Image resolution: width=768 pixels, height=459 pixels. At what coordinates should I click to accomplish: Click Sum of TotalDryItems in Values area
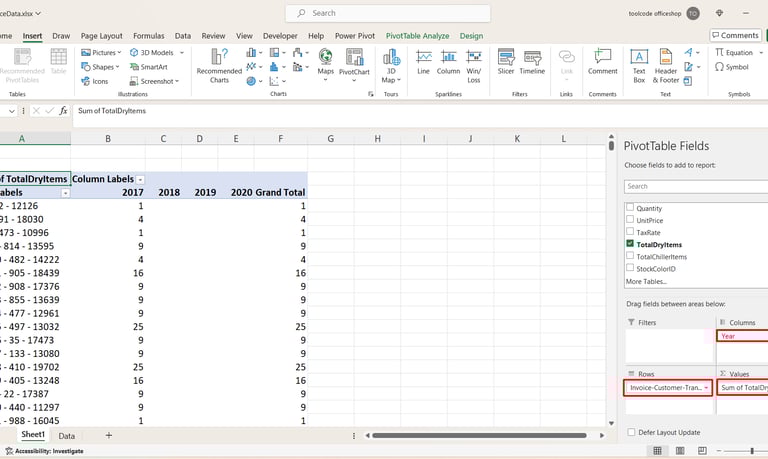coord(743,387)
